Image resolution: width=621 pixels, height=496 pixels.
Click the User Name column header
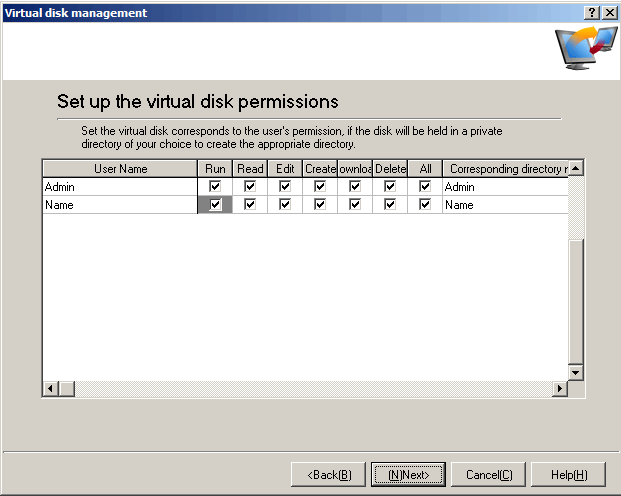120,169
